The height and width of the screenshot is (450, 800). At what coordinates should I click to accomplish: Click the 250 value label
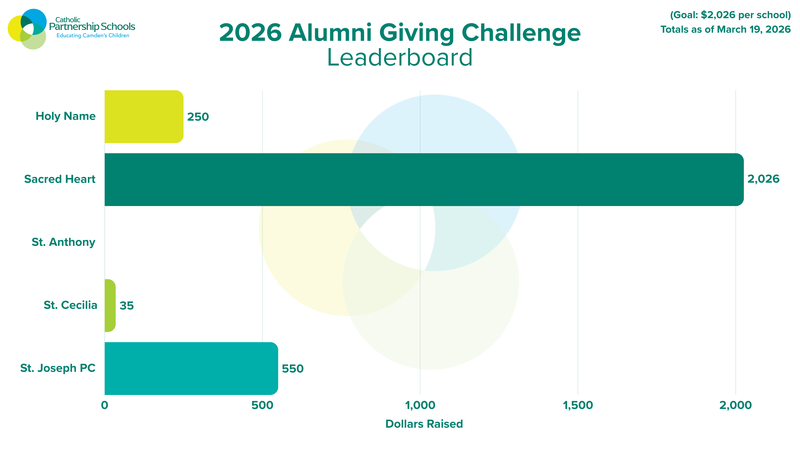coord(198,116)
